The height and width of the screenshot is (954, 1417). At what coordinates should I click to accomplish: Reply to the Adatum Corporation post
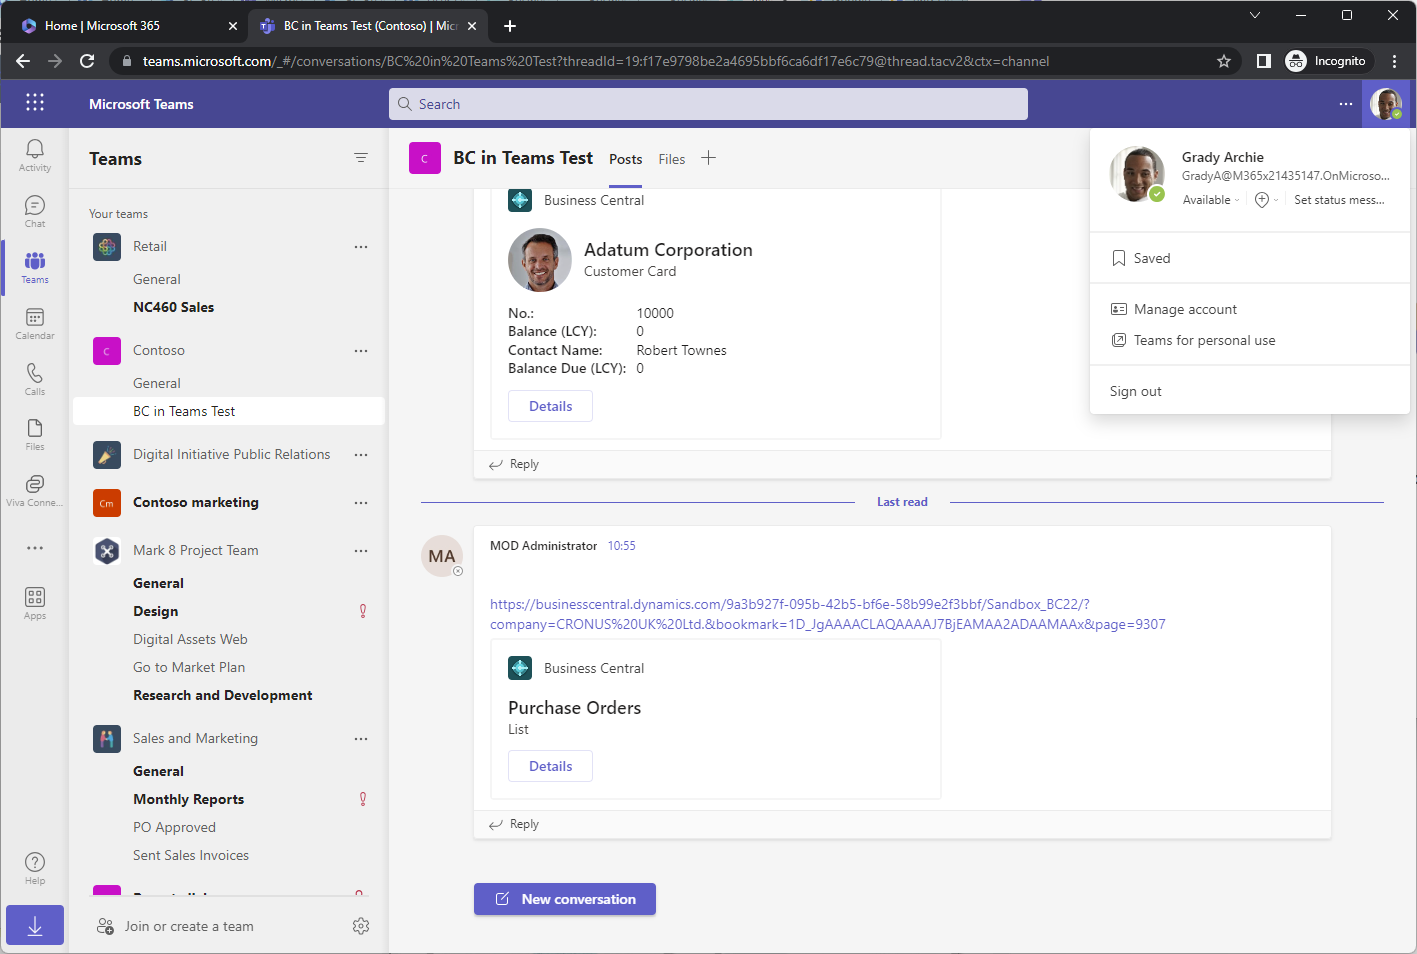514,464
